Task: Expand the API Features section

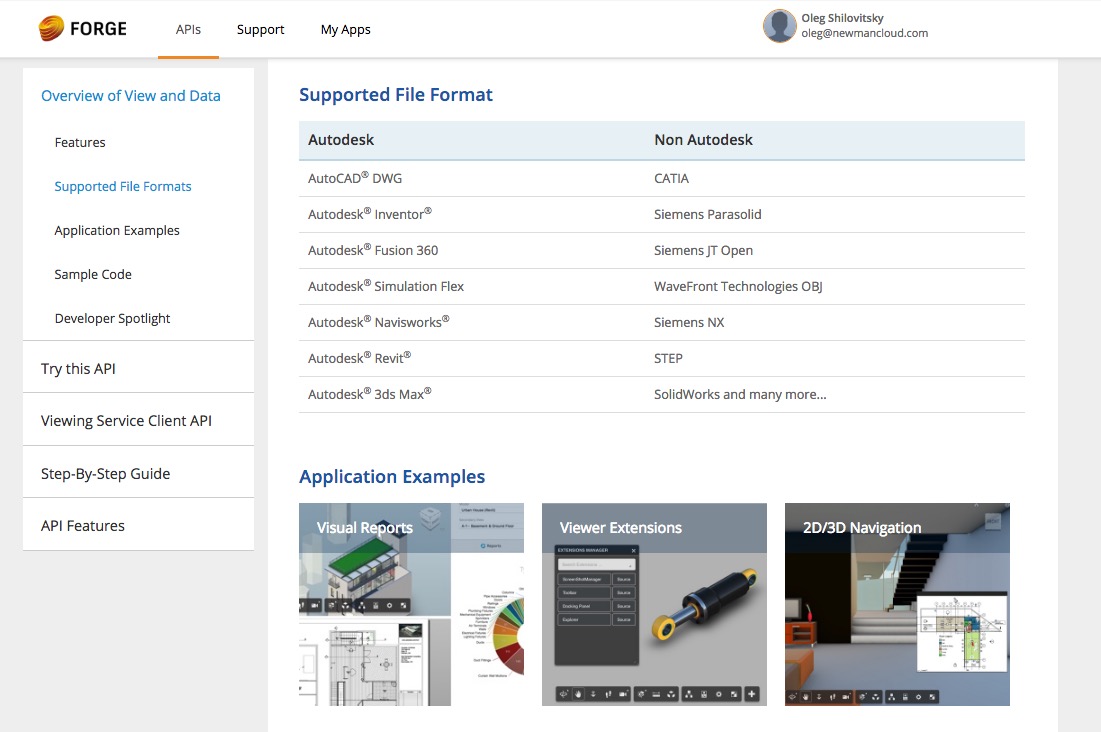Action: coord(80,524)
